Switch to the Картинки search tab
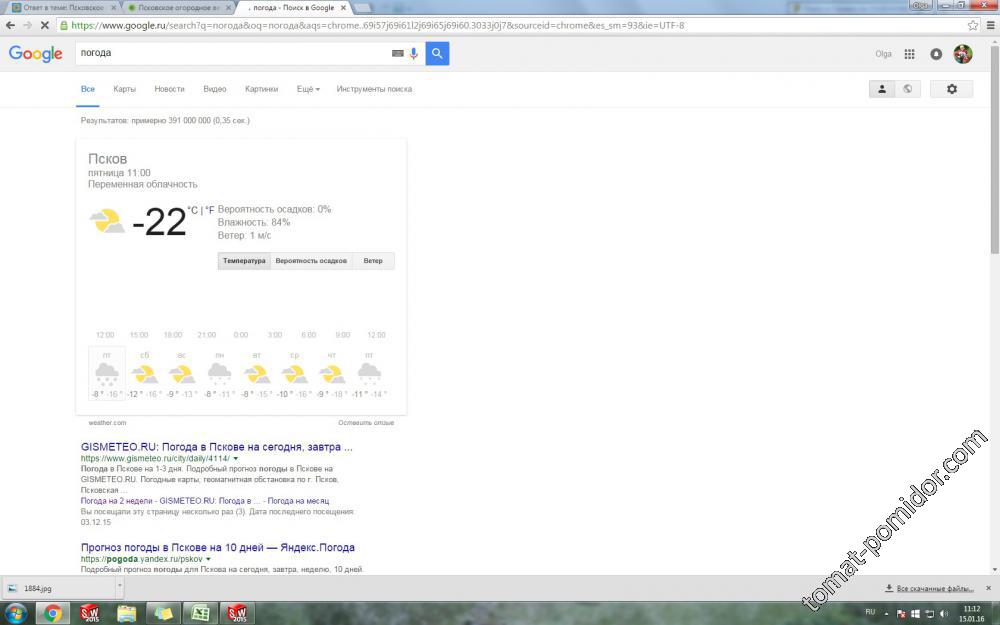This screenshot has height=625, width=1000. [x=261, y=89]
